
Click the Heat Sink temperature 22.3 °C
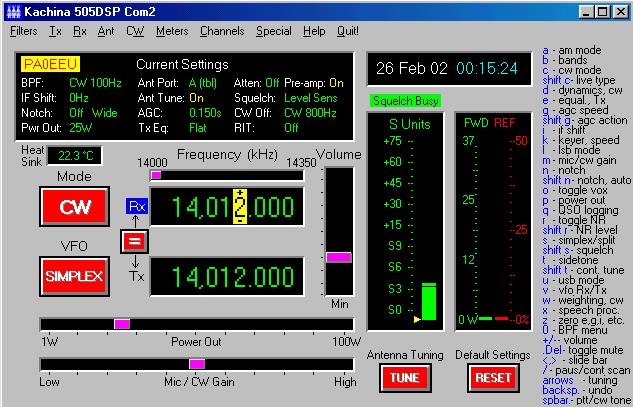pyautogui.click(x=75, y=156)
